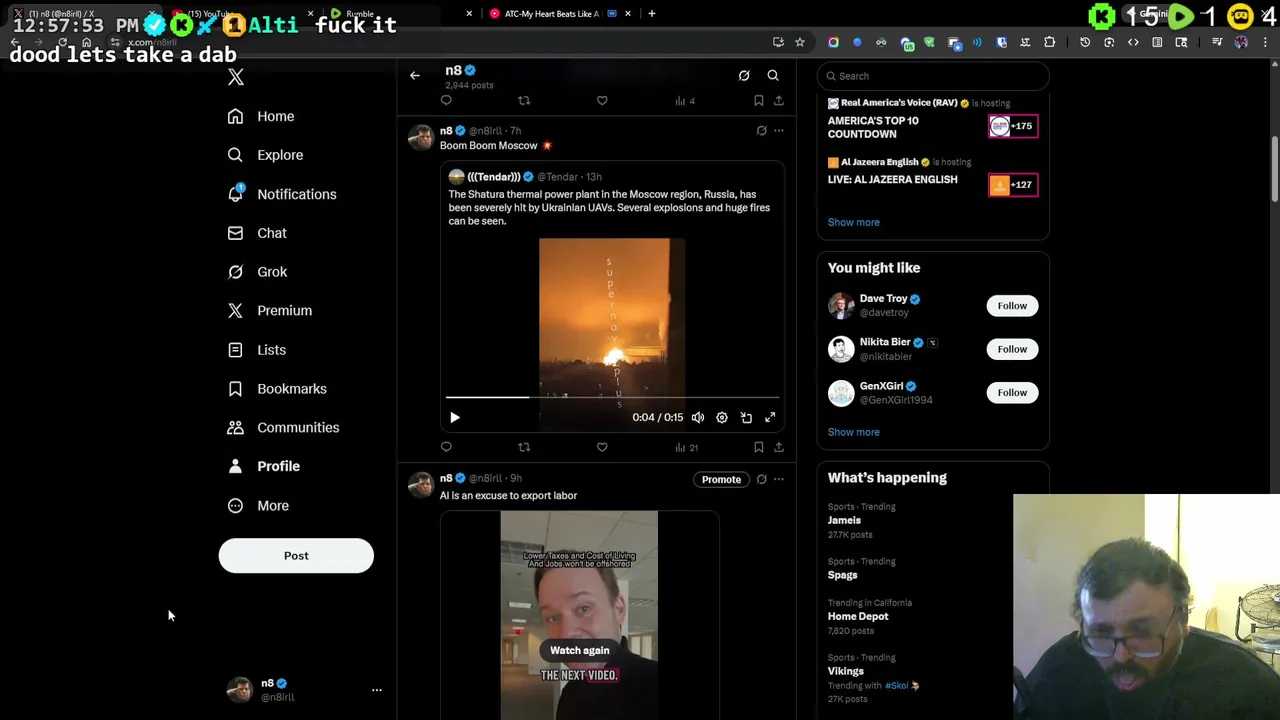
Task: Follow Dave Troy
Action: (x=1012, y=306)
